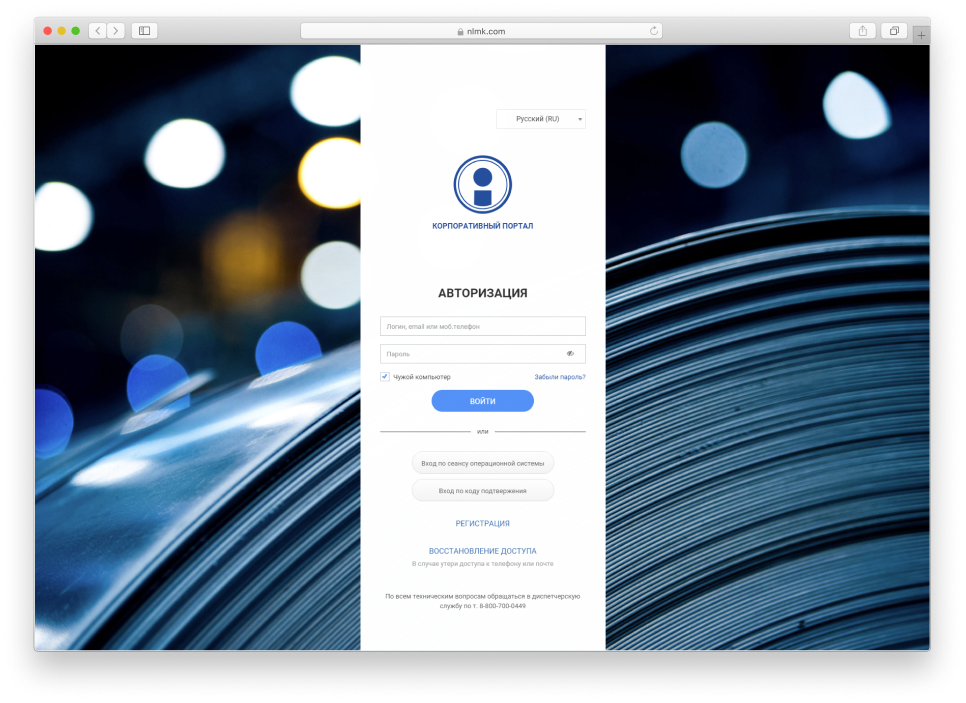This screenshot has height=703, width=966.
Task: Open the 'Забыли пароль?' link
Action: (559, 377)
